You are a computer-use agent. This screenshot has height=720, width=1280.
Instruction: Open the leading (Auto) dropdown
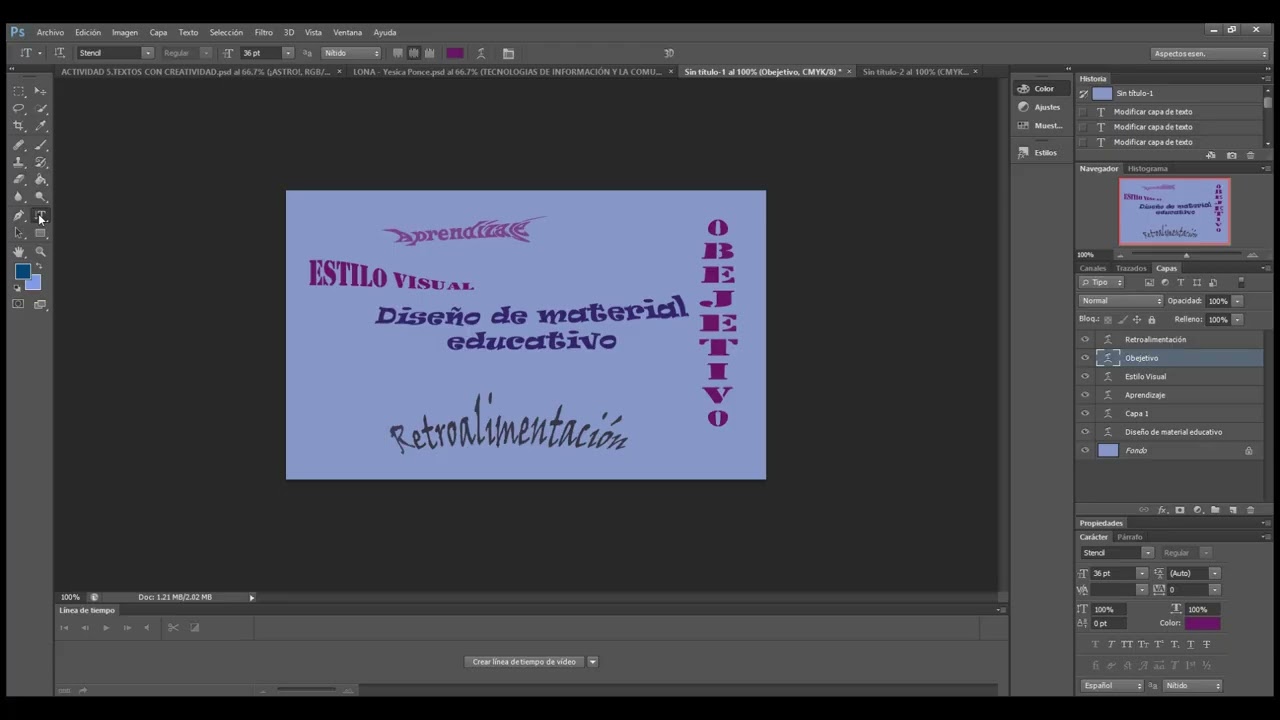click(x=1214, y=573)
